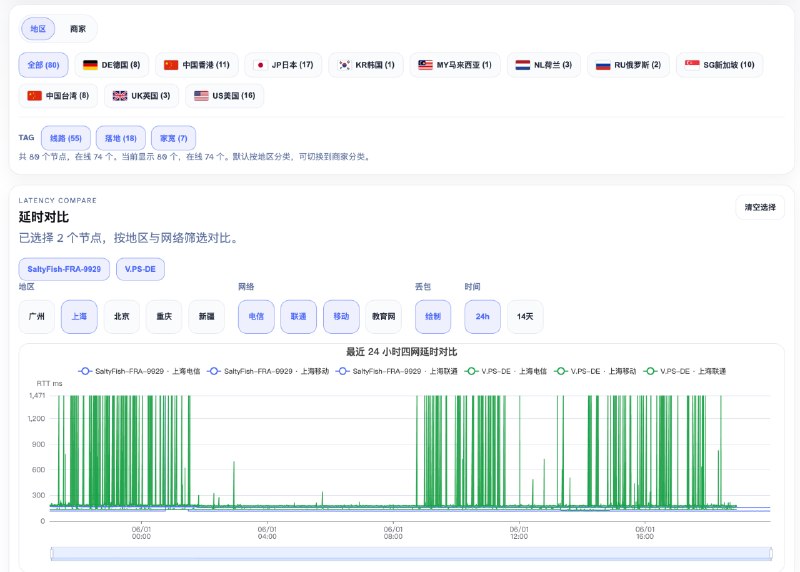Image resolution: width=800 pixels, height=572 pixels.
Task: Toggle the 教育网 network filter
Action: [x=384, y=316]
